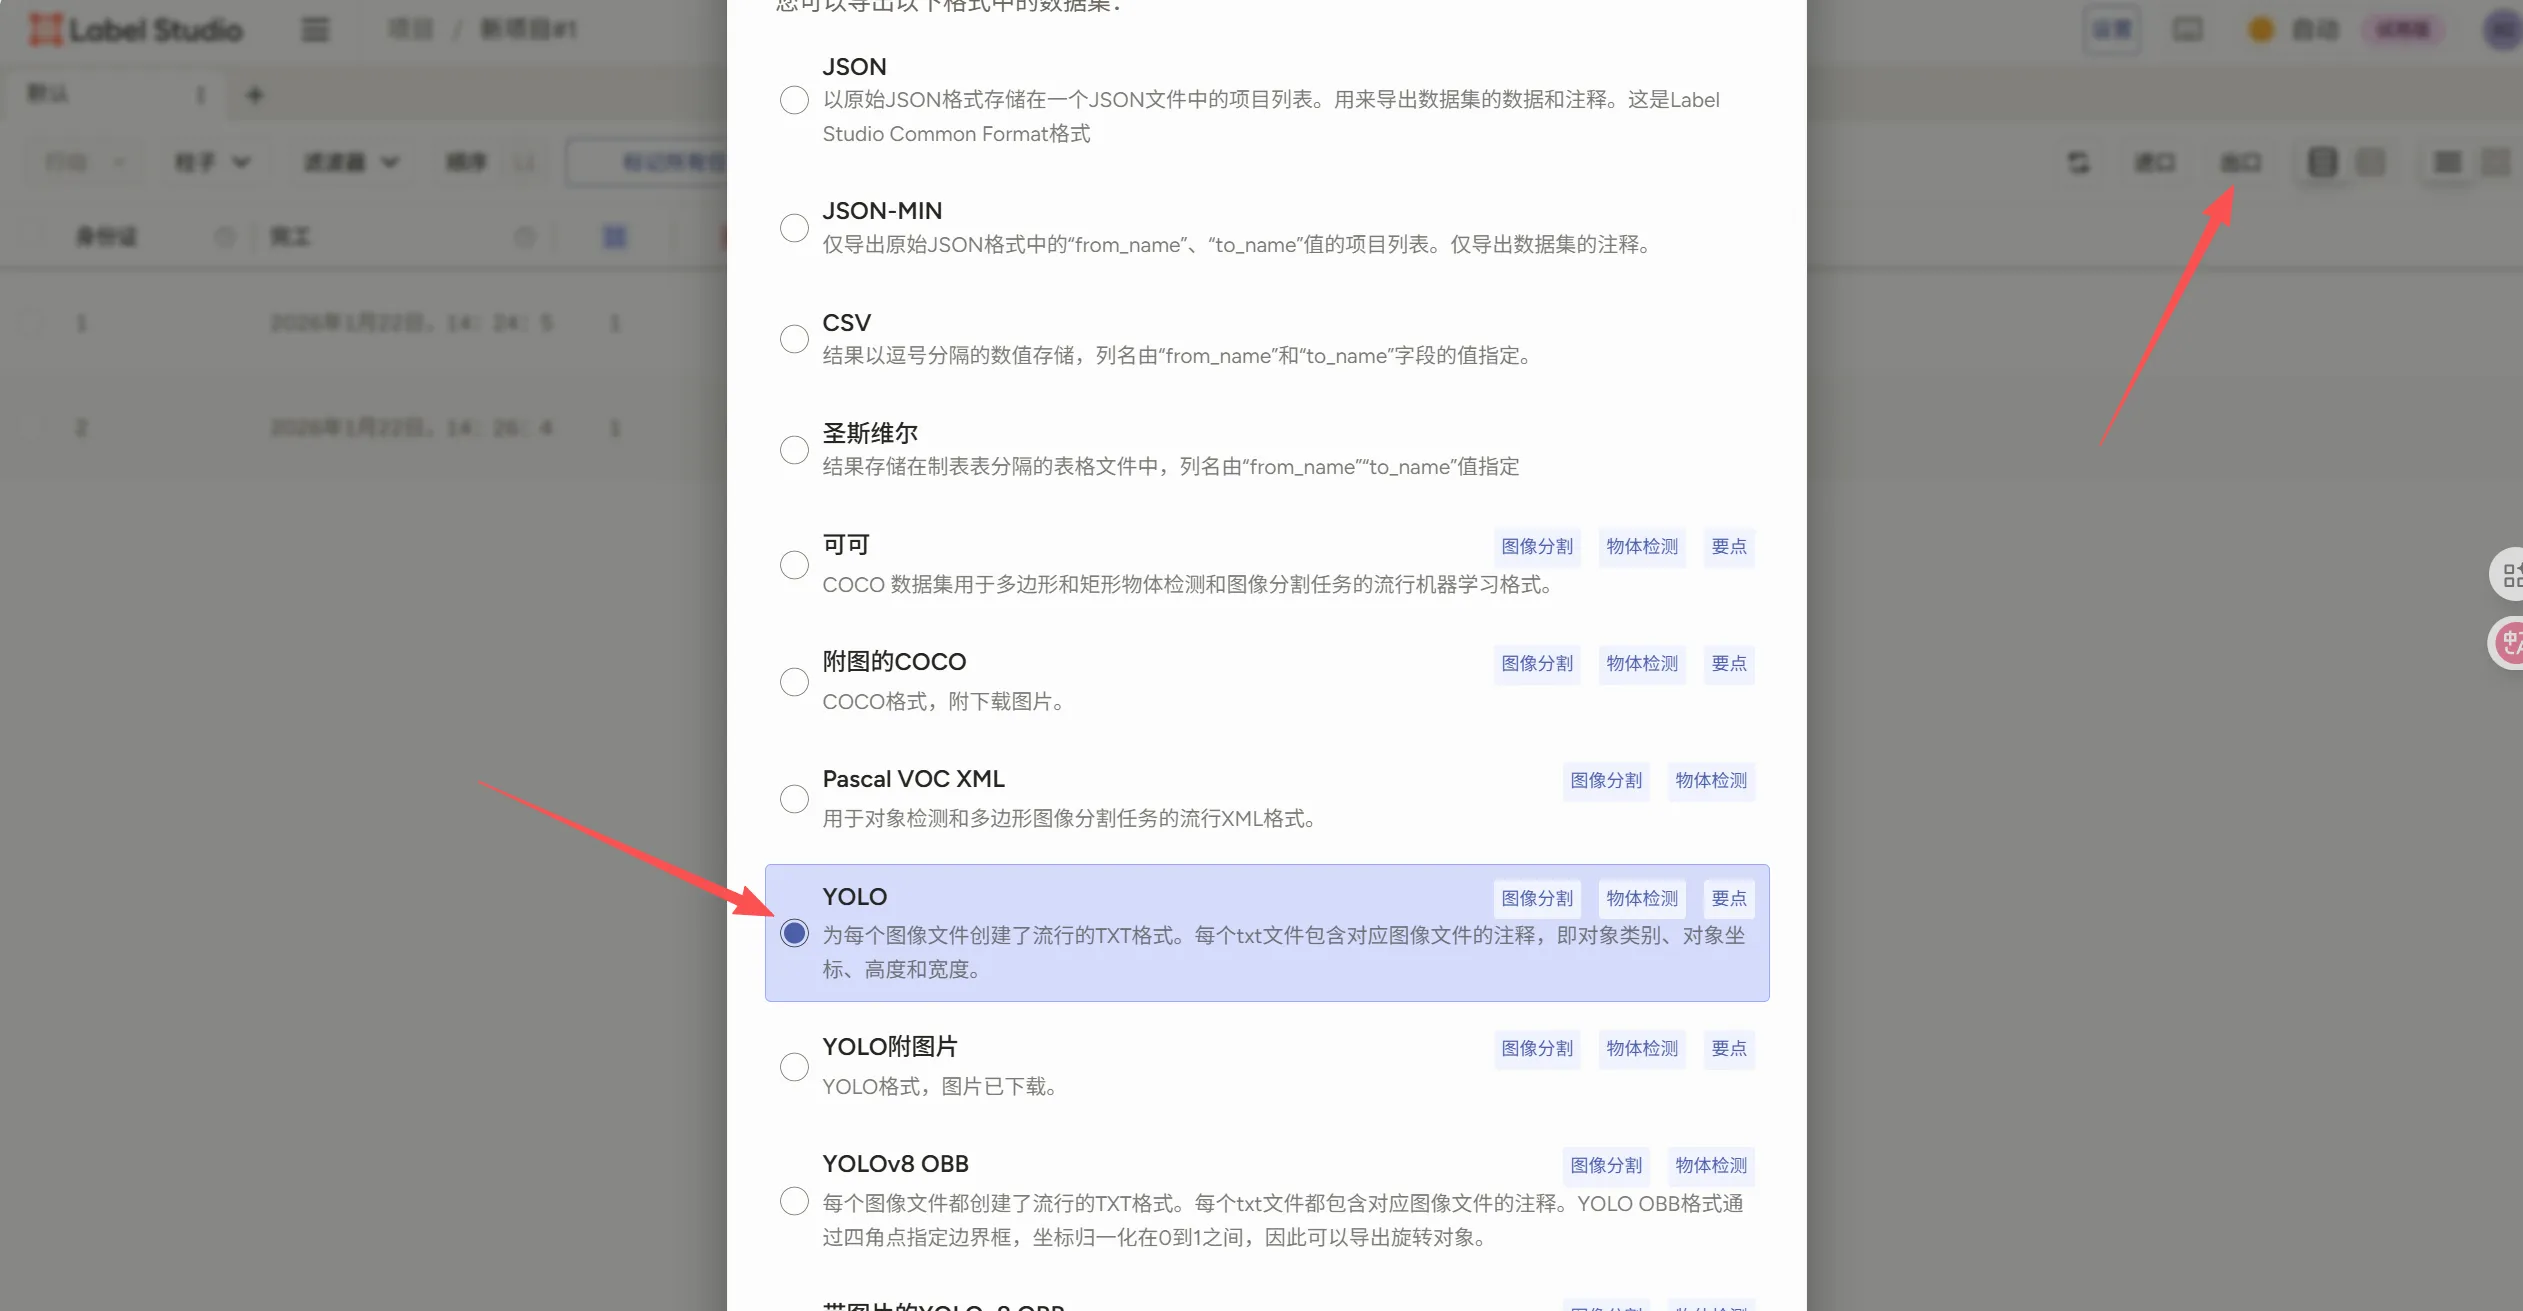Click the import icon in the top toolbar
The height and width of the screenshot is (1311, 2523).
pos(2155,162)
